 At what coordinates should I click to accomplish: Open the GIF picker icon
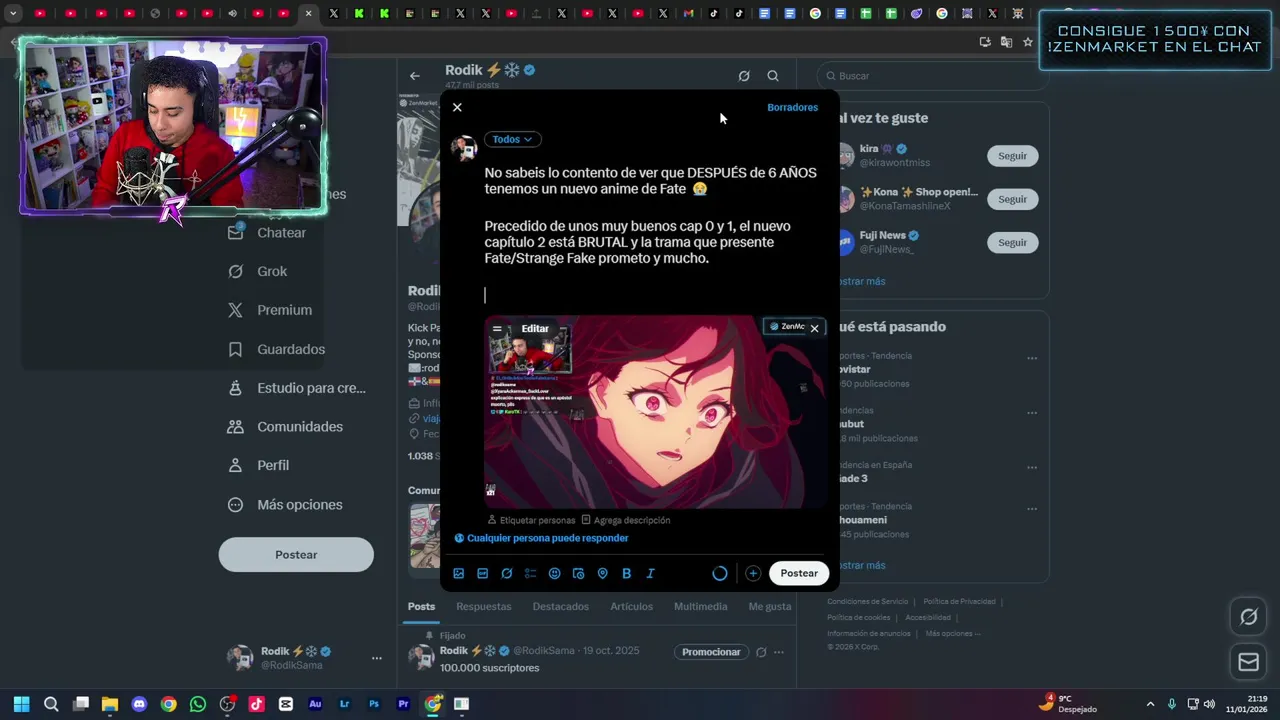coord(483,573)
